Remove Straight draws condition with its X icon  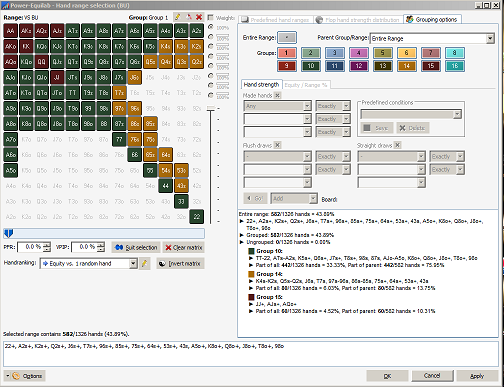pyautogui.click(x=397, y=145)
